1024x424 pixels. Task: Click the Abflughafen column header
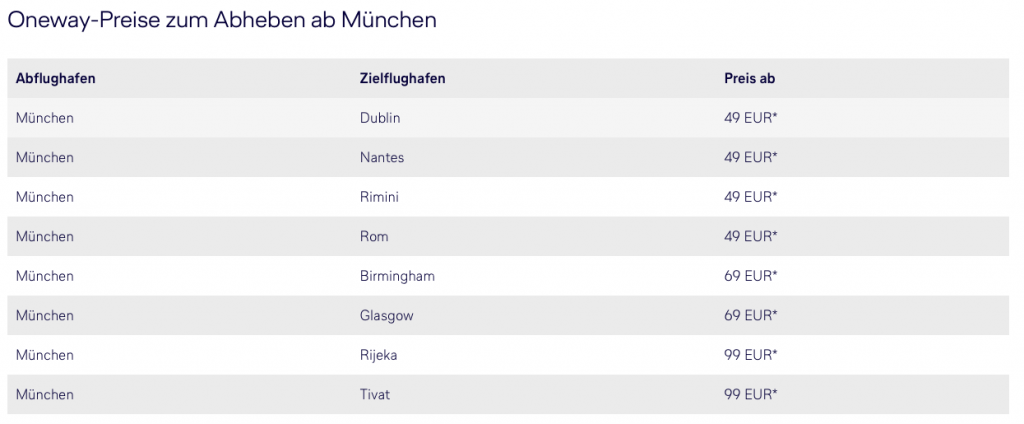tap(56, 78)
